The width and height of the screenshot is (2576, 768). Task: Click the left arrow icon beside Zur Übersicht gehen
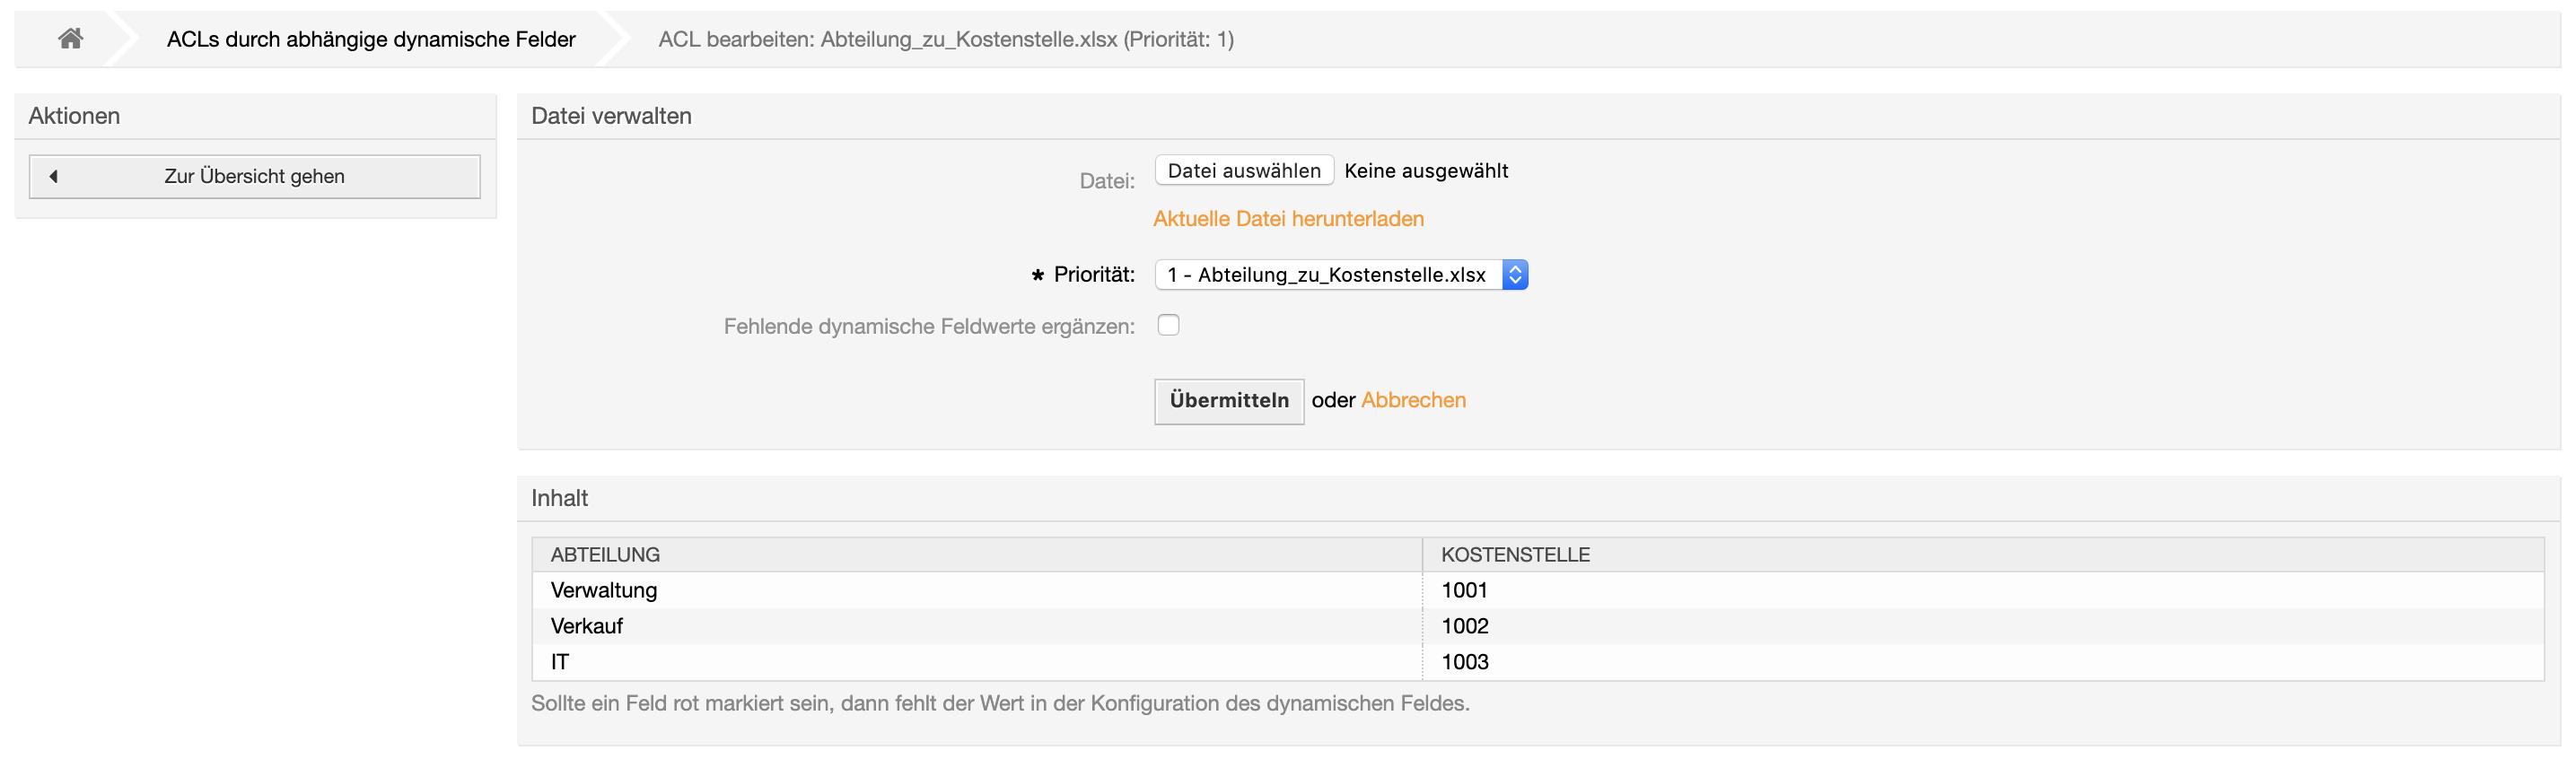coord(54,176)
